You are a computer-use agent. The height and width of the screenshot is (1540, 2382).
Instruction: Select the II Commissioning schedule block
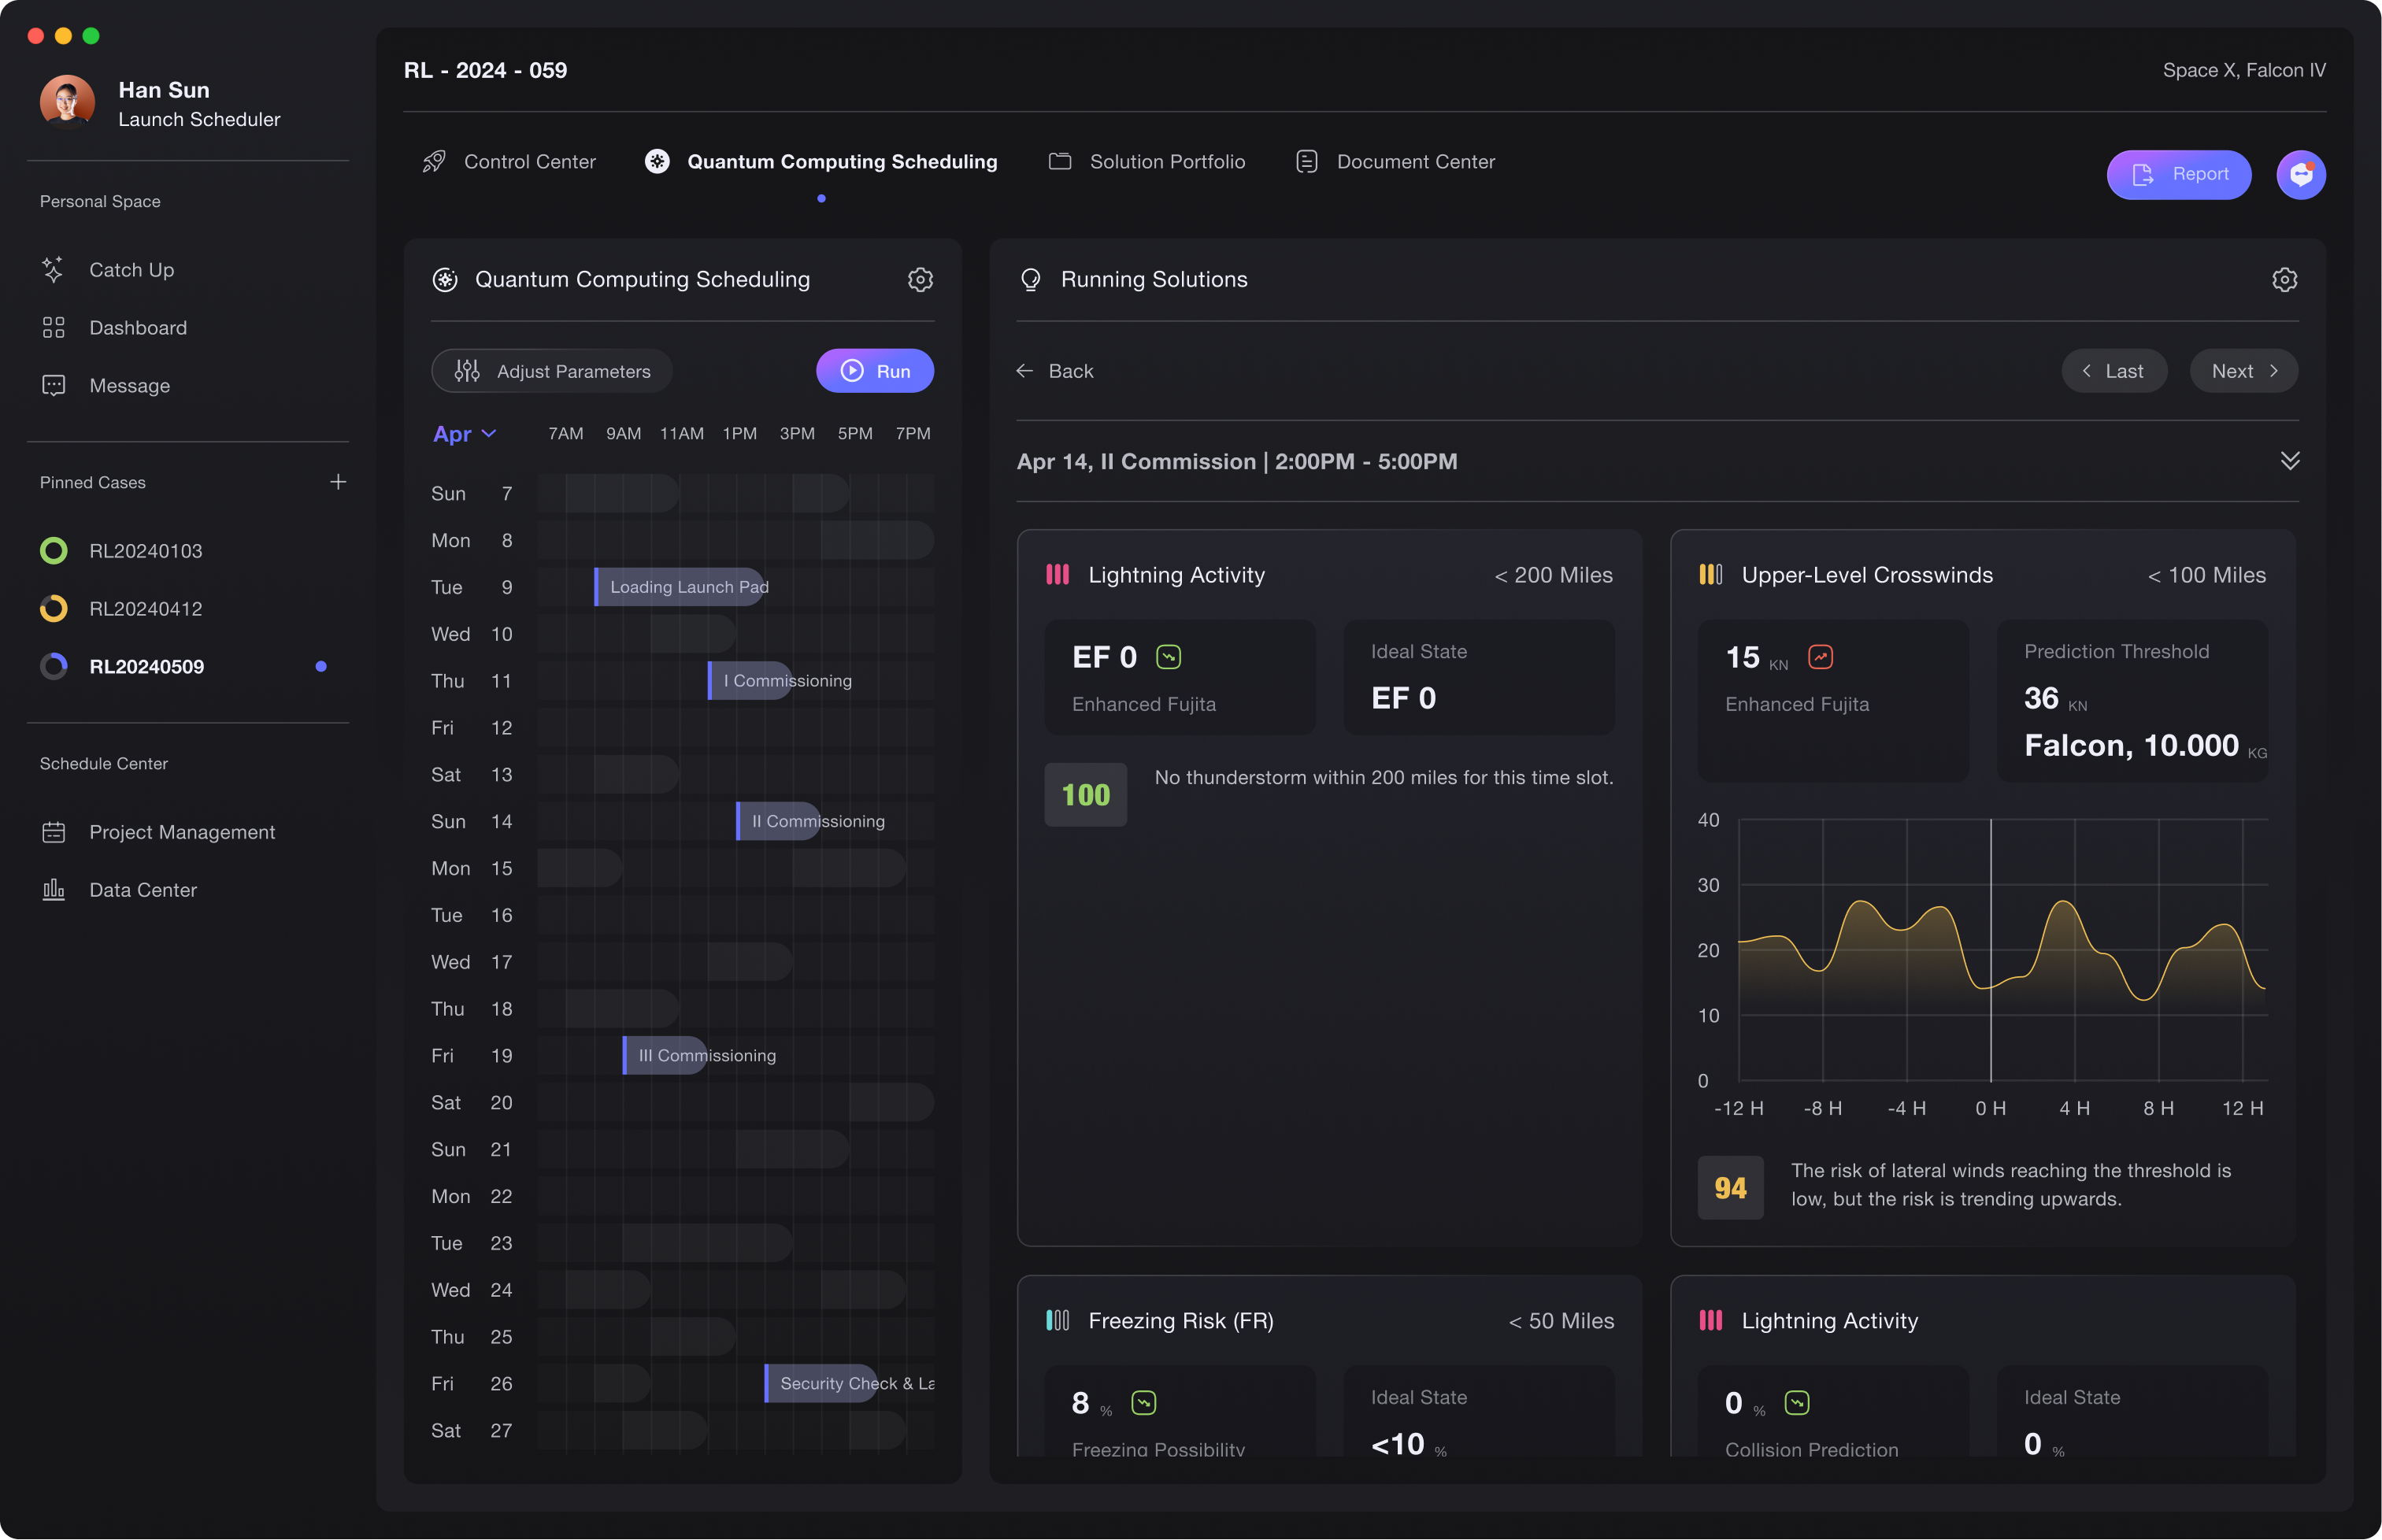point(780,821)
